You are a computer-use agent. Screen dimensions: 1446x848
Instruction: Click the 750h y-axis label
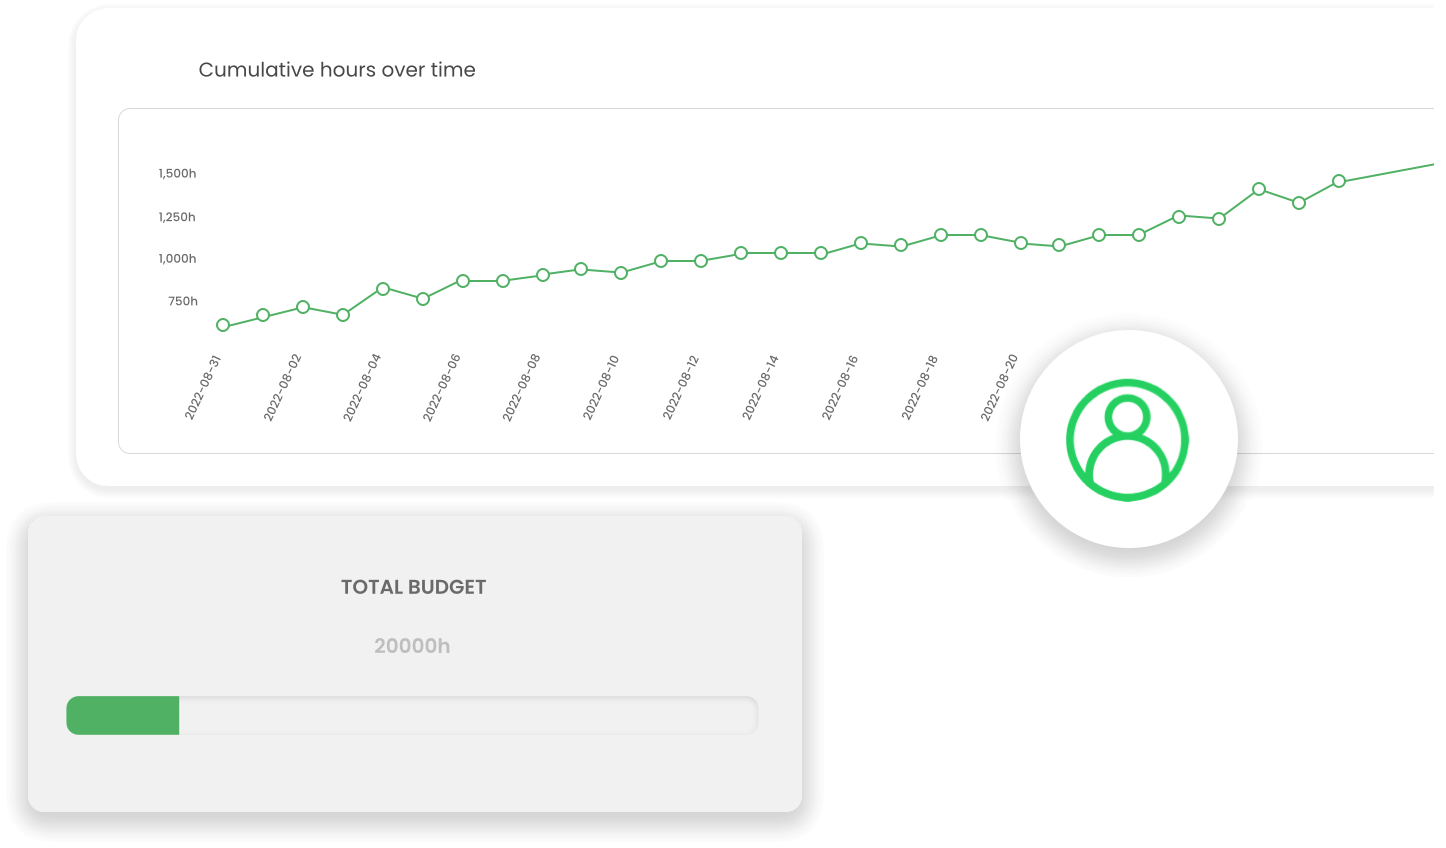[183, 301]
